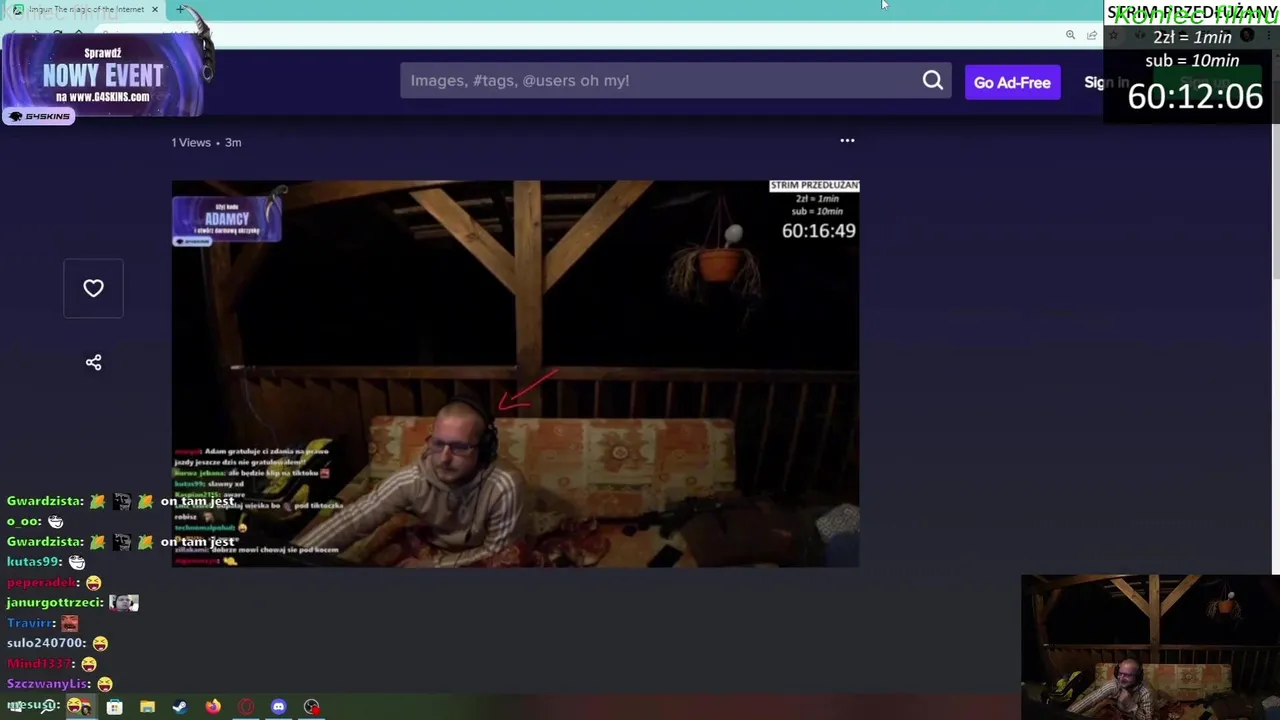The width and height of the screenshot is (1280, 720).
Task: Click the uploaded stream screenshot image
Action: (516, 374)
